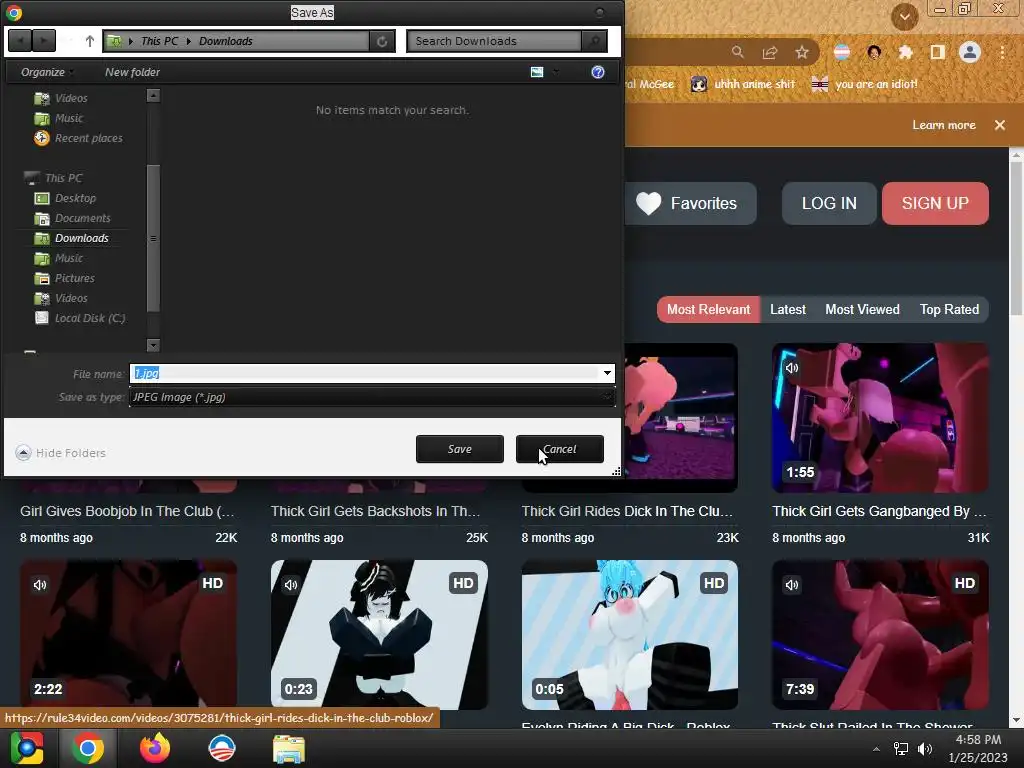
Task: Click the sidebar scroll up arrow
Action: click(x=153, y=95)
